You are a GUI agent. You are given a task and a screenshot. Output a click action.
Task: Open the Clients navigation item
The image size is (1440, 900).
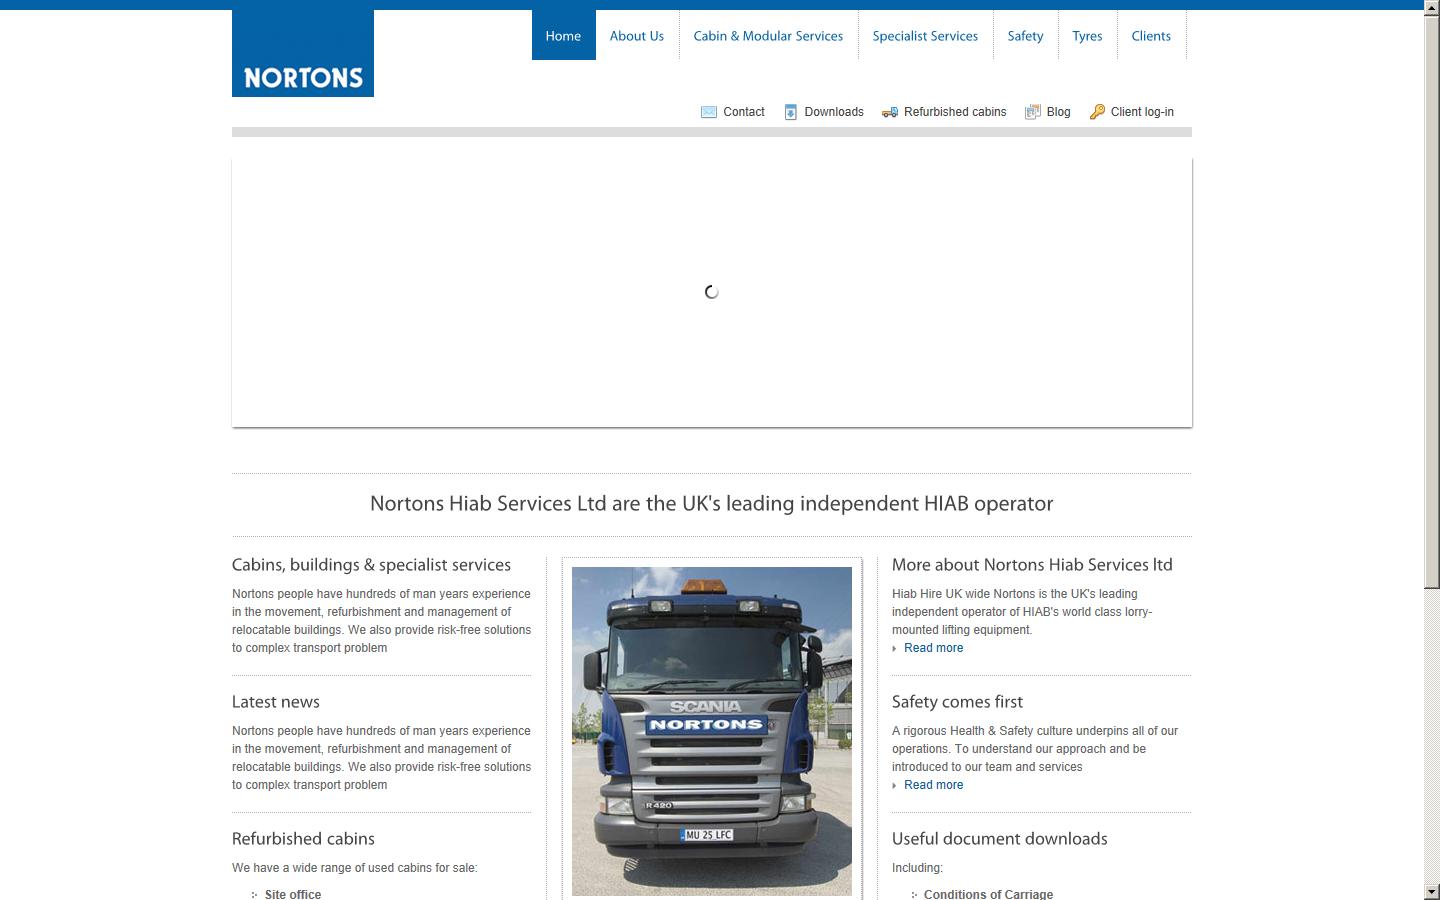coord(1151,35)
